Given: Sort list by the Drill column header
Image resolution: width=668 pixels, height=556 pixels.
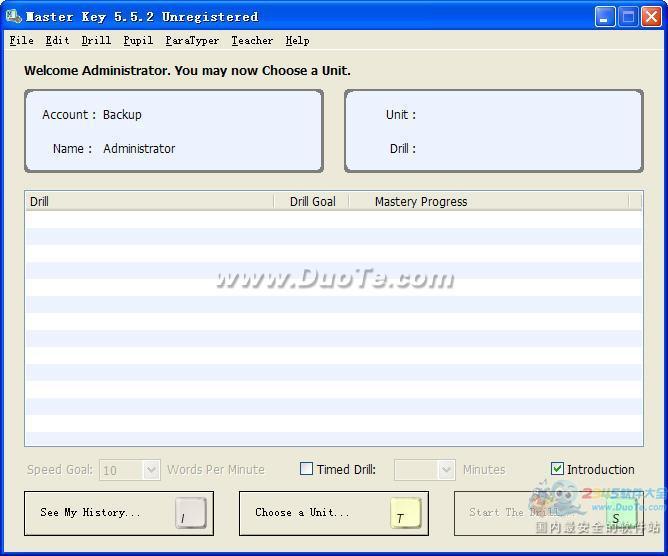Looking at the screenshot, I should tap(148, 201).
